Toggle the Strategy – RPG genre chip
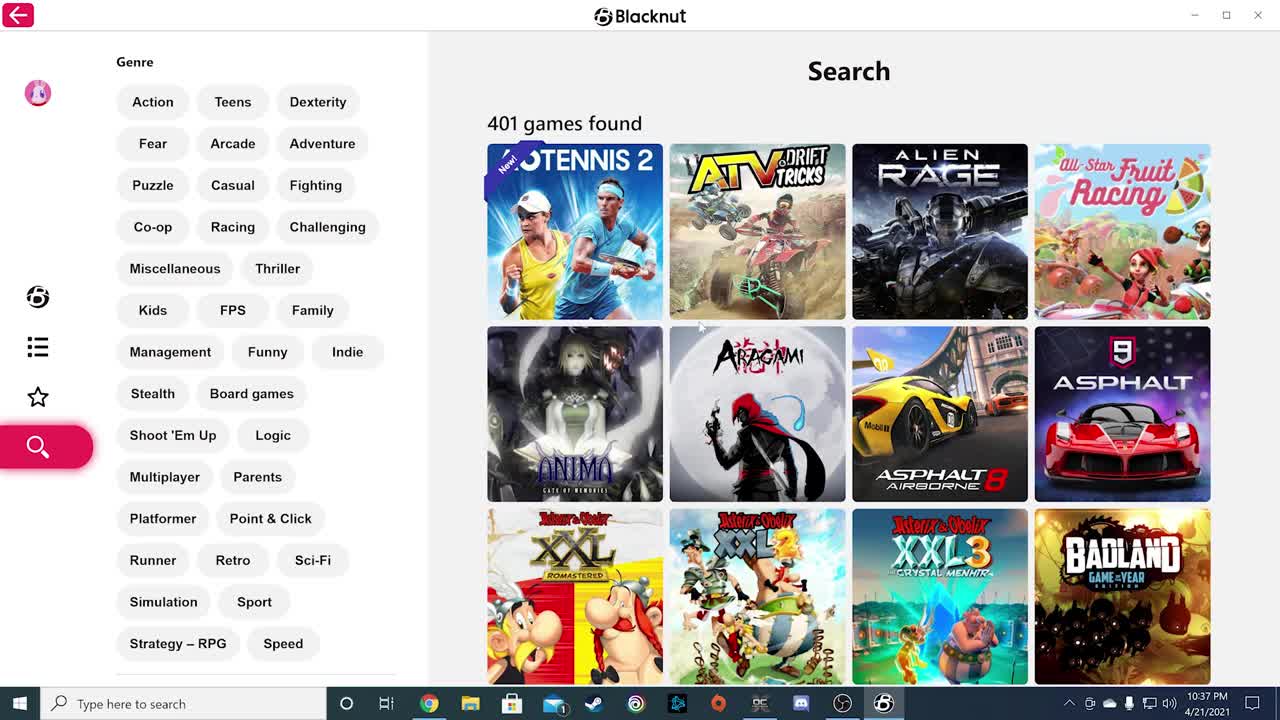 (178, 644)
